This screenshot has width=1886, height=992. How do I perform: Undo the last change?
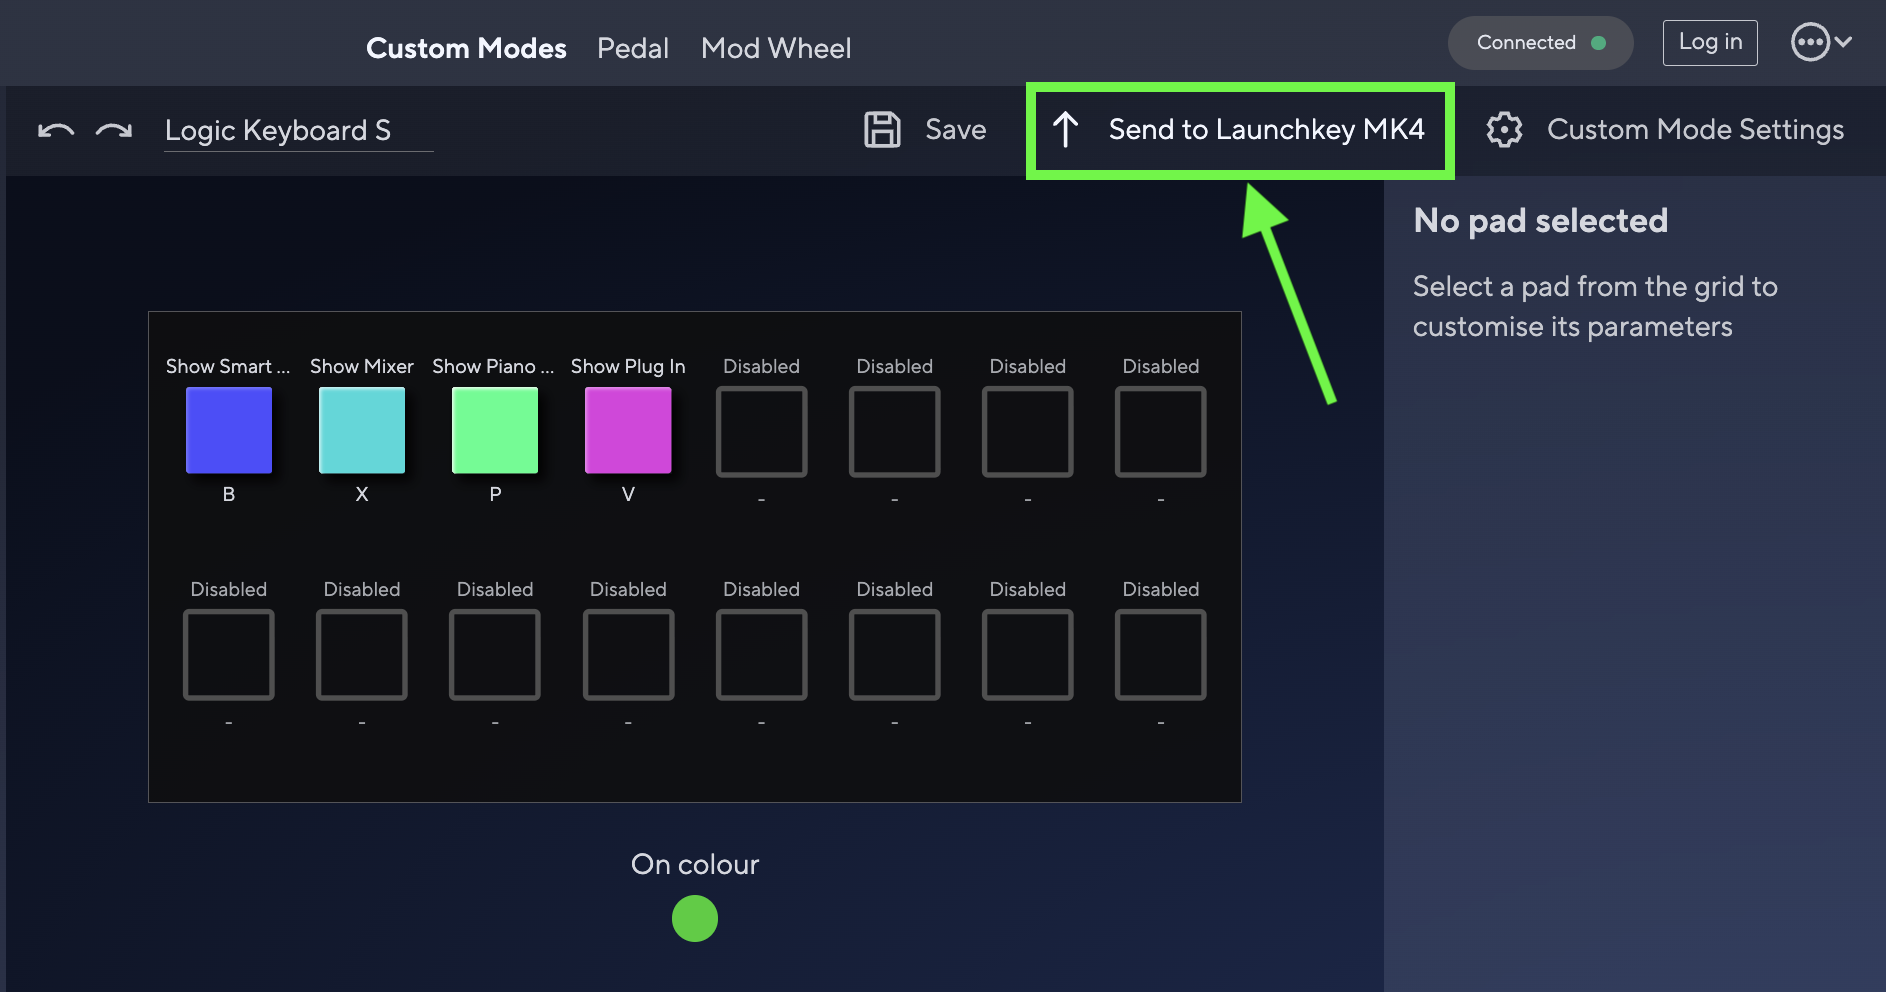pyautogui.click(x=56, y=131)
